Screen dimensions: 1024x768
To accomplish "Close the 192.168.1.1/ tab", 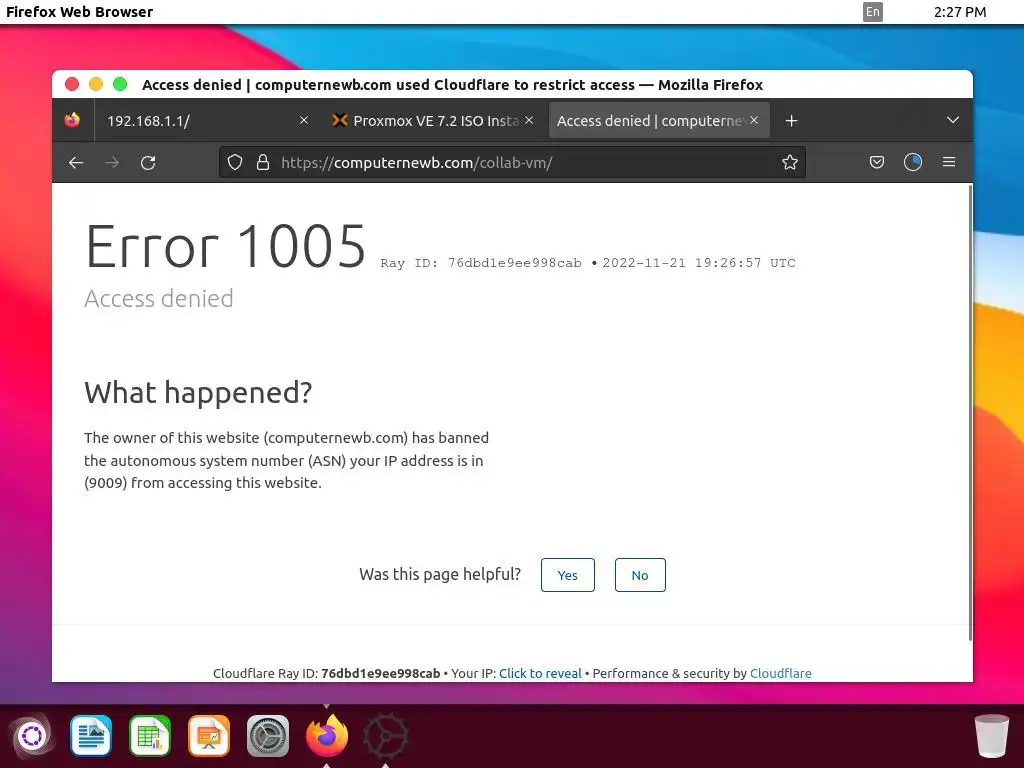I will (x=304, y=120).
